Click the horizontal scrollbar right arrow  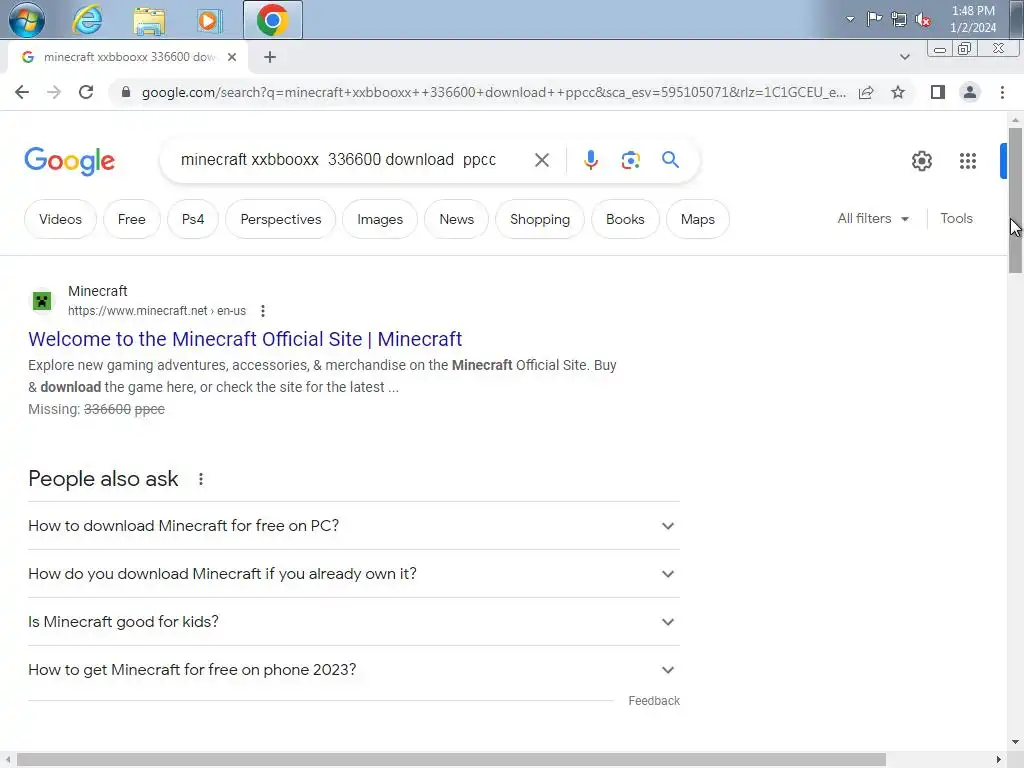[x=999, y=760]
